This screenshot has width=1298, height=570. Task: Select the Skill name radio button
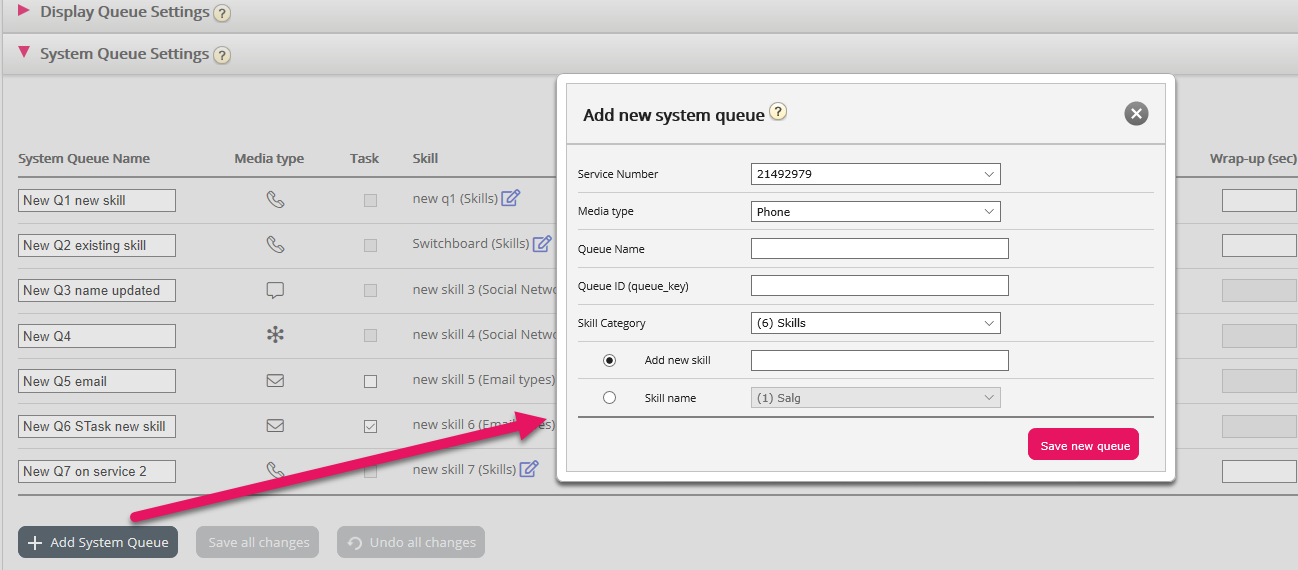point(610,398)
